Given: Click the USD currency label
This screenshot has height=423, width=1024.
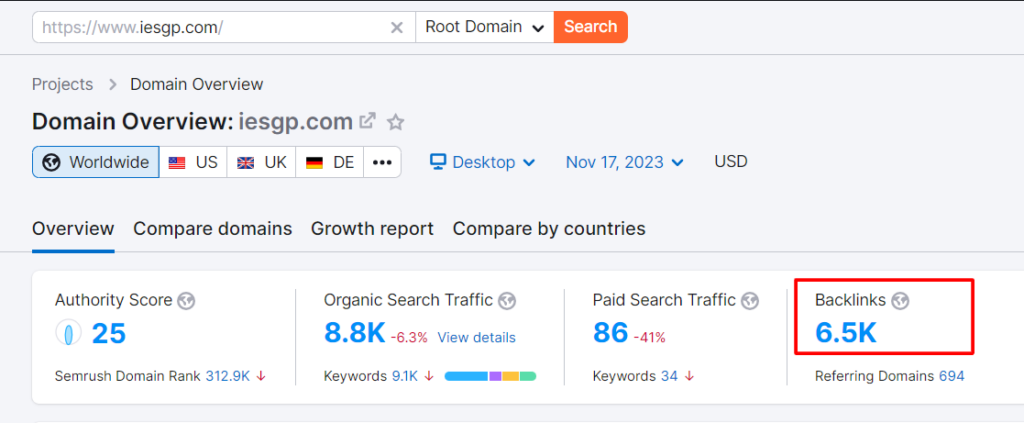Looking at the screenshot, I should 731,162.
